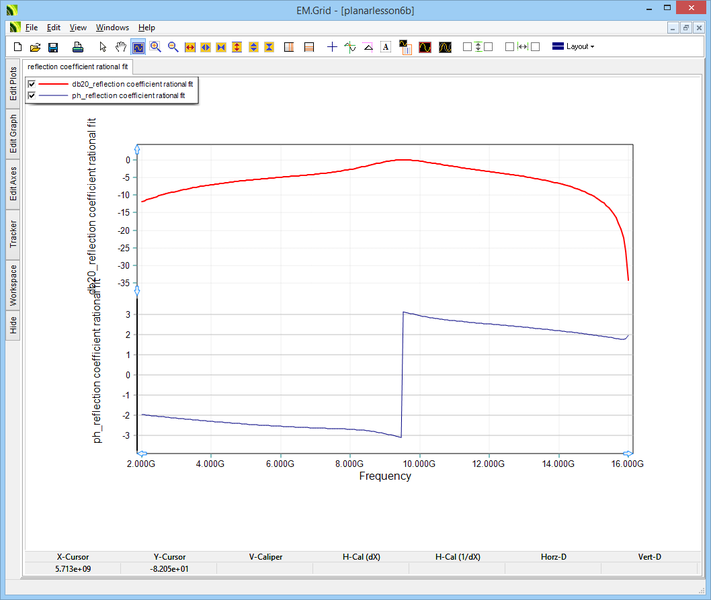Select the reflection coefficient rational fit tab
The image size is (711, 600).
click(x=78, y=66)
